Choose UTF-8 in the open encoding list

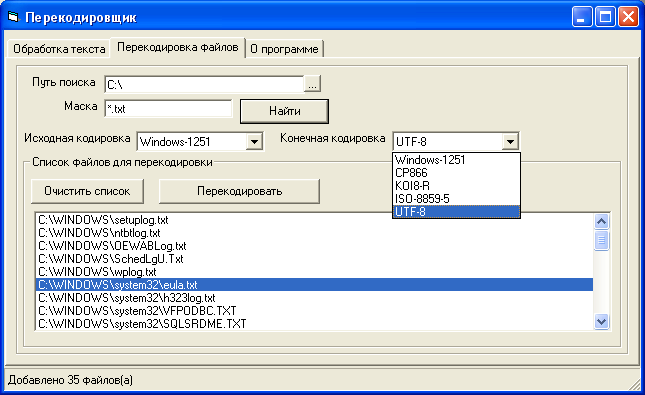tap(456, 211)
